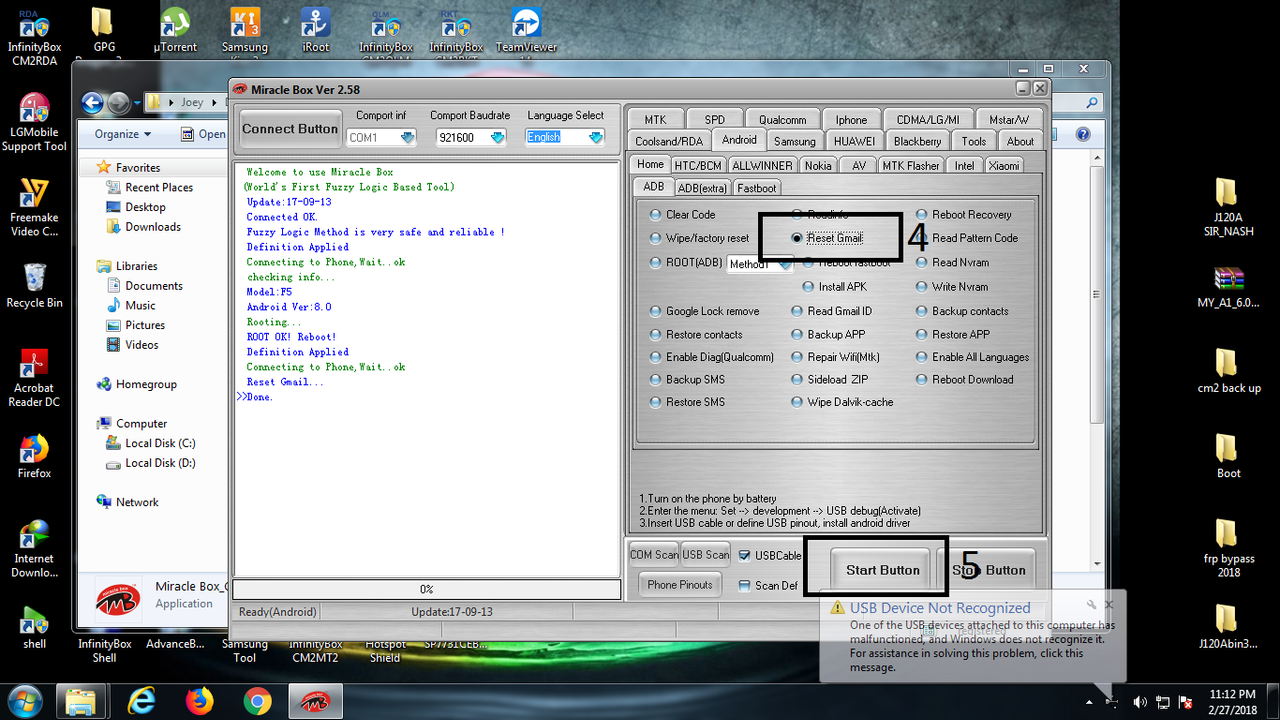Toggle the Scan Def checkbox

point(744,585)
